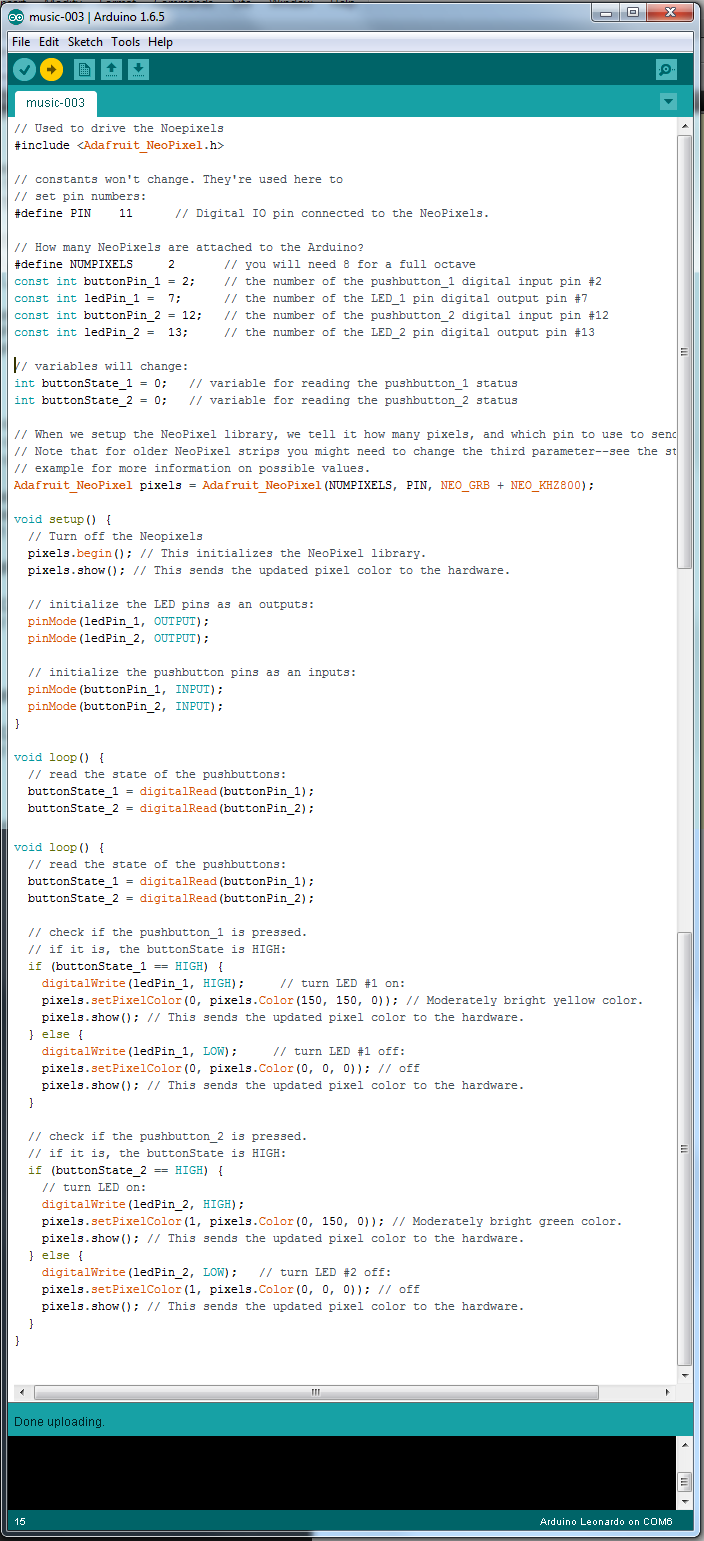Select the music-003 sketch tab
Image resolution: width=704 pixels, height=1541 pixels.
coord(55,103)
